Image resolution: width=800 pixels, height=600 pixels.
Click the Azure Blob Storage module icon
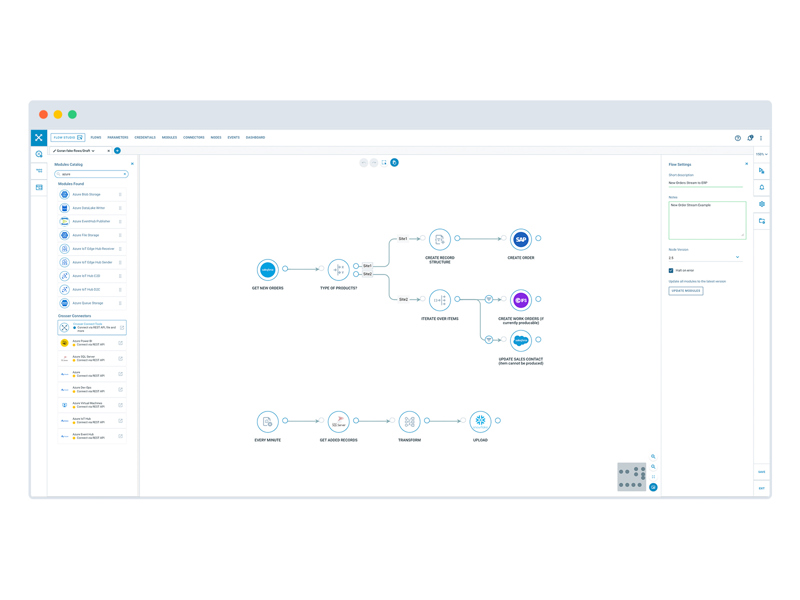pyautogui.click(x=65, y=195)
